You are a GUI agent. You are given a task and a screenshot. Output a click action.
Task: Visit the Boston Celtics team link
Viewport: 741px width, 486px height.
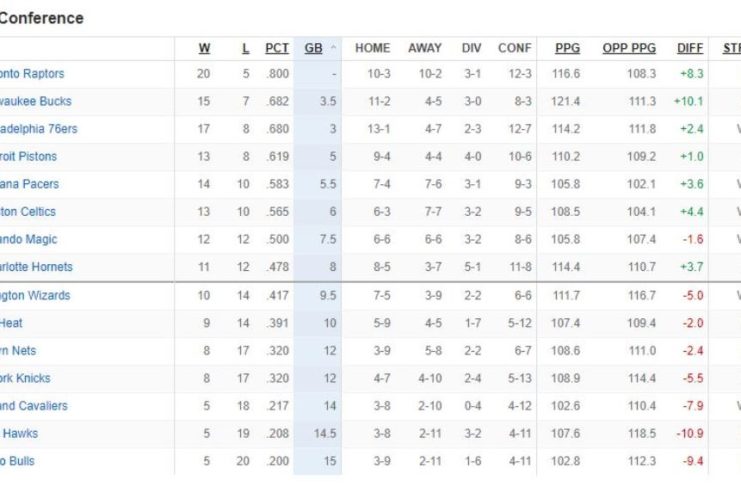(28, 212)
